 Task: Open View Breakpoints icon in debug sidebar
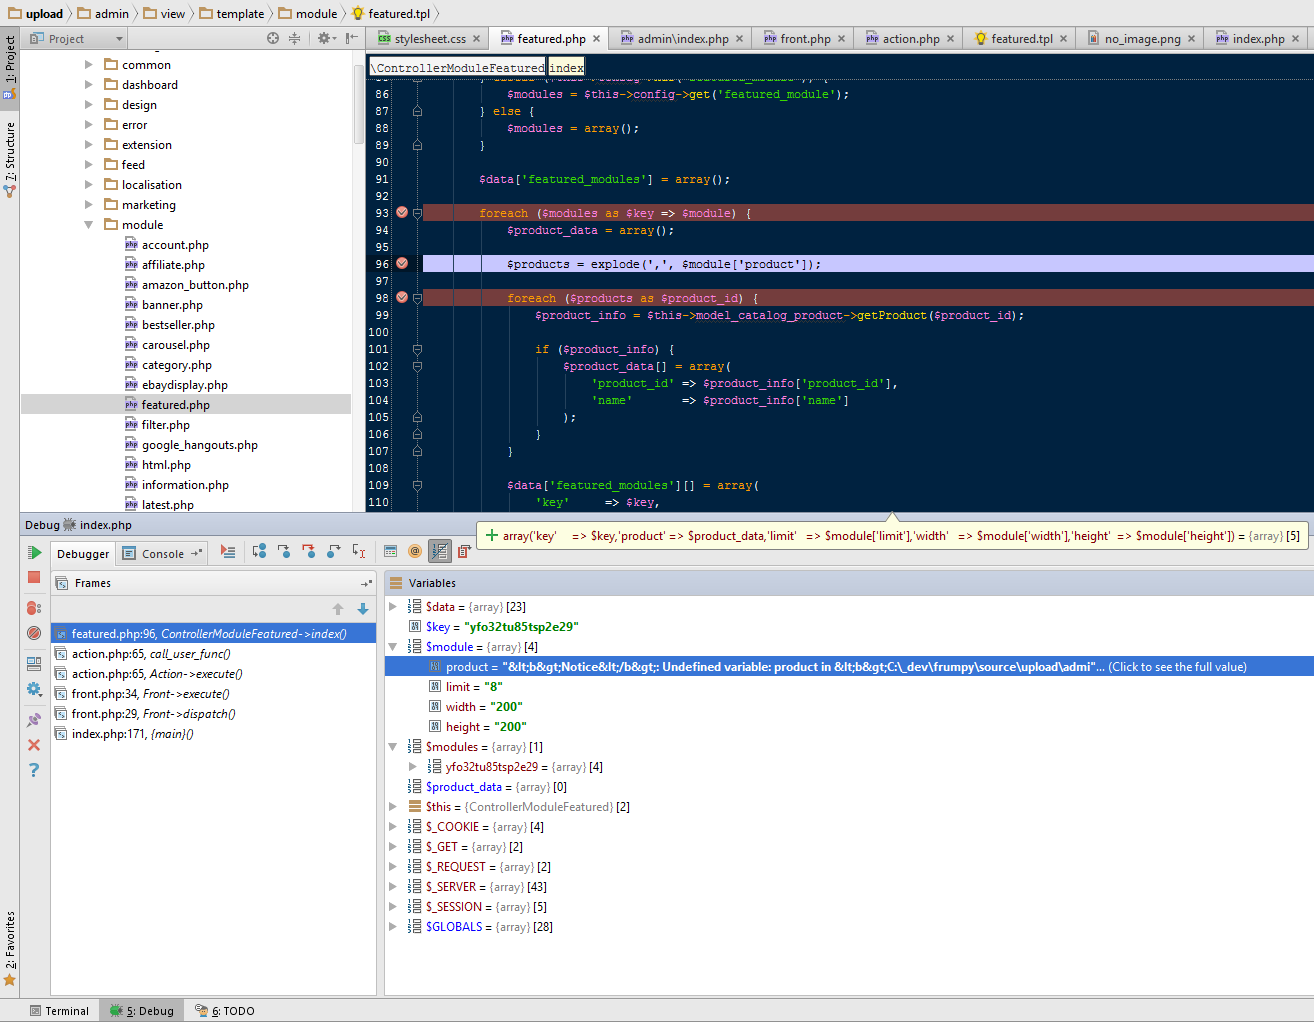tap(34, 608)
